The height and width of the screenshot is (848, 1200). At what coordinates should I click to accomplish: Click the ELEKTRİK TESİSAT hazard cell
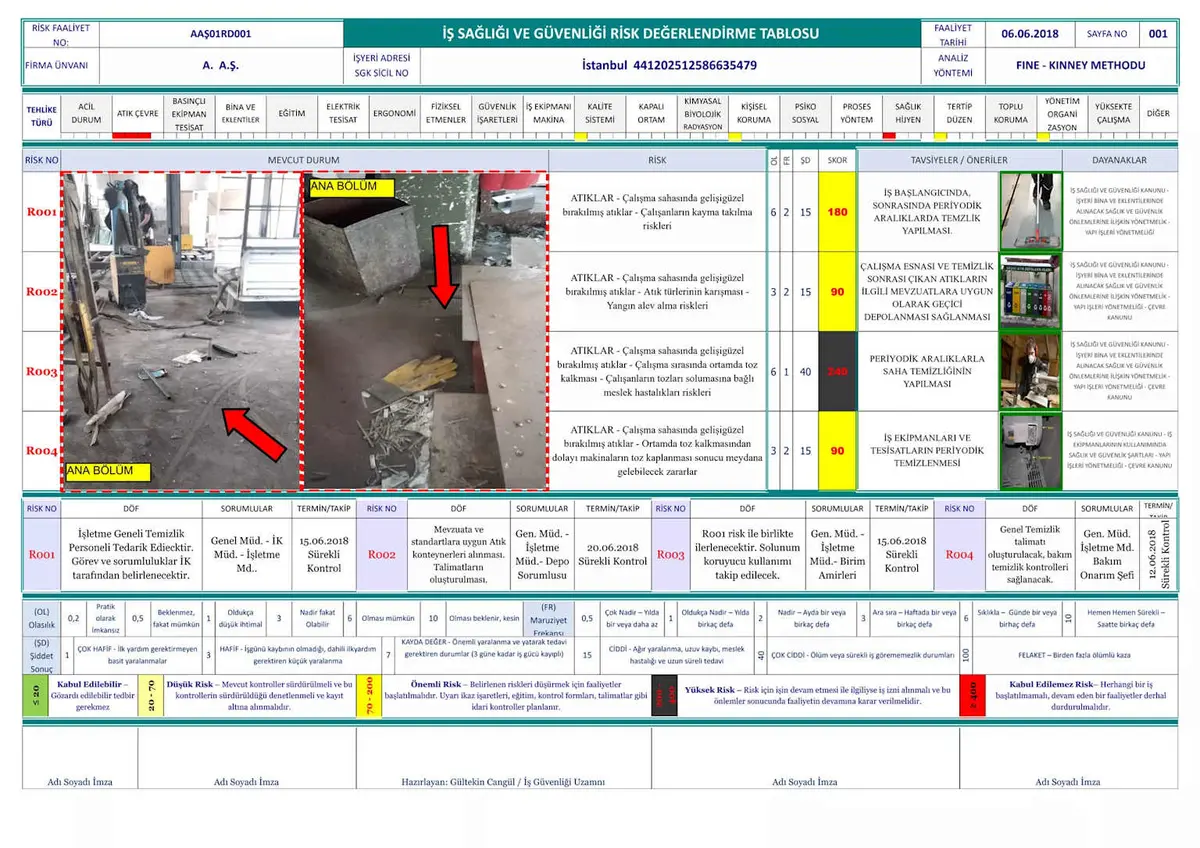(x=343, y=113)
